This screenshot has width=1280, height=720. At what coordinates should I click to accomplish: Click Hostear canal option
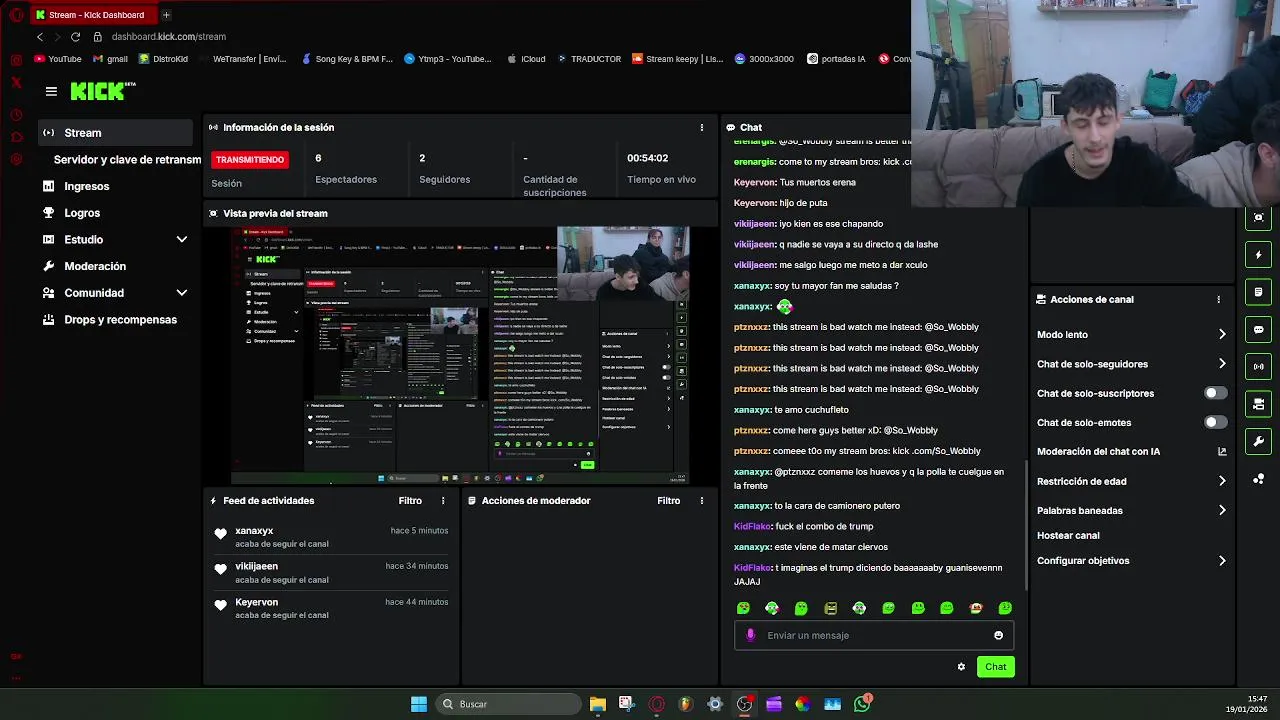pos(1068,536)
